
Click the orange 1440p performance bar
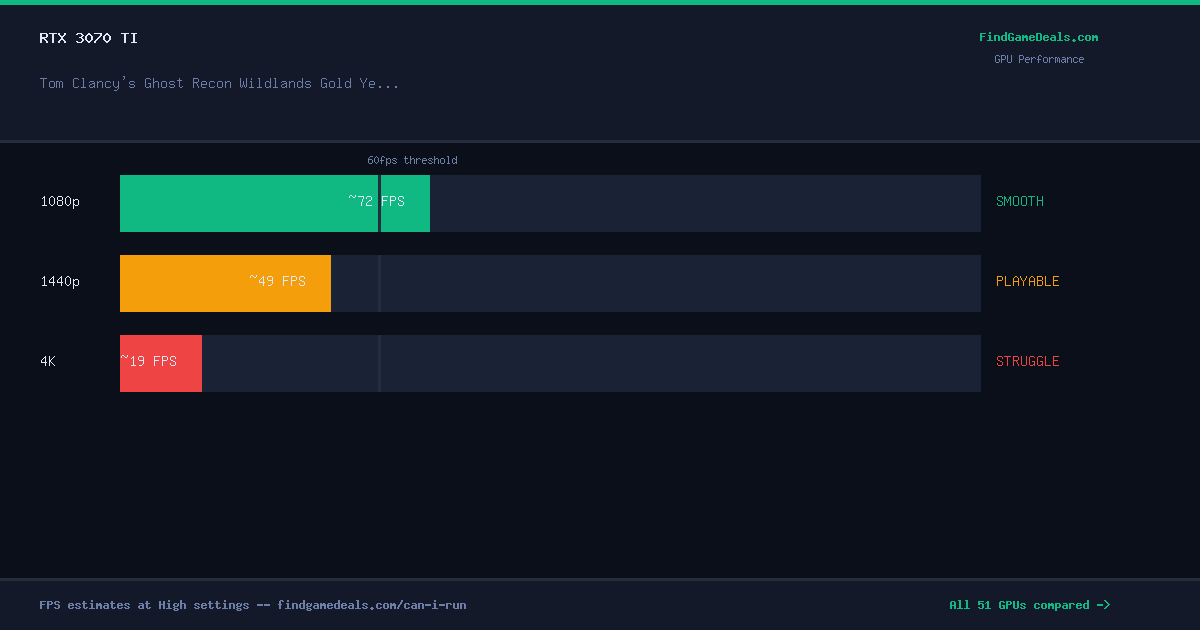[225, 284]
